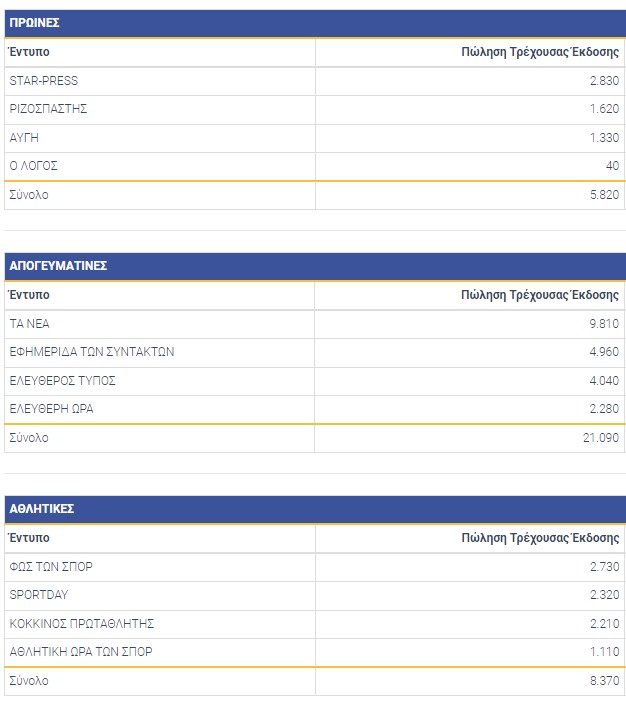Select the ΕΛΕΥΘΕΡΟΣ ΤΥΠΟΣ entry
This screenshot has height=709, width=626.
[x=62, y=381]
